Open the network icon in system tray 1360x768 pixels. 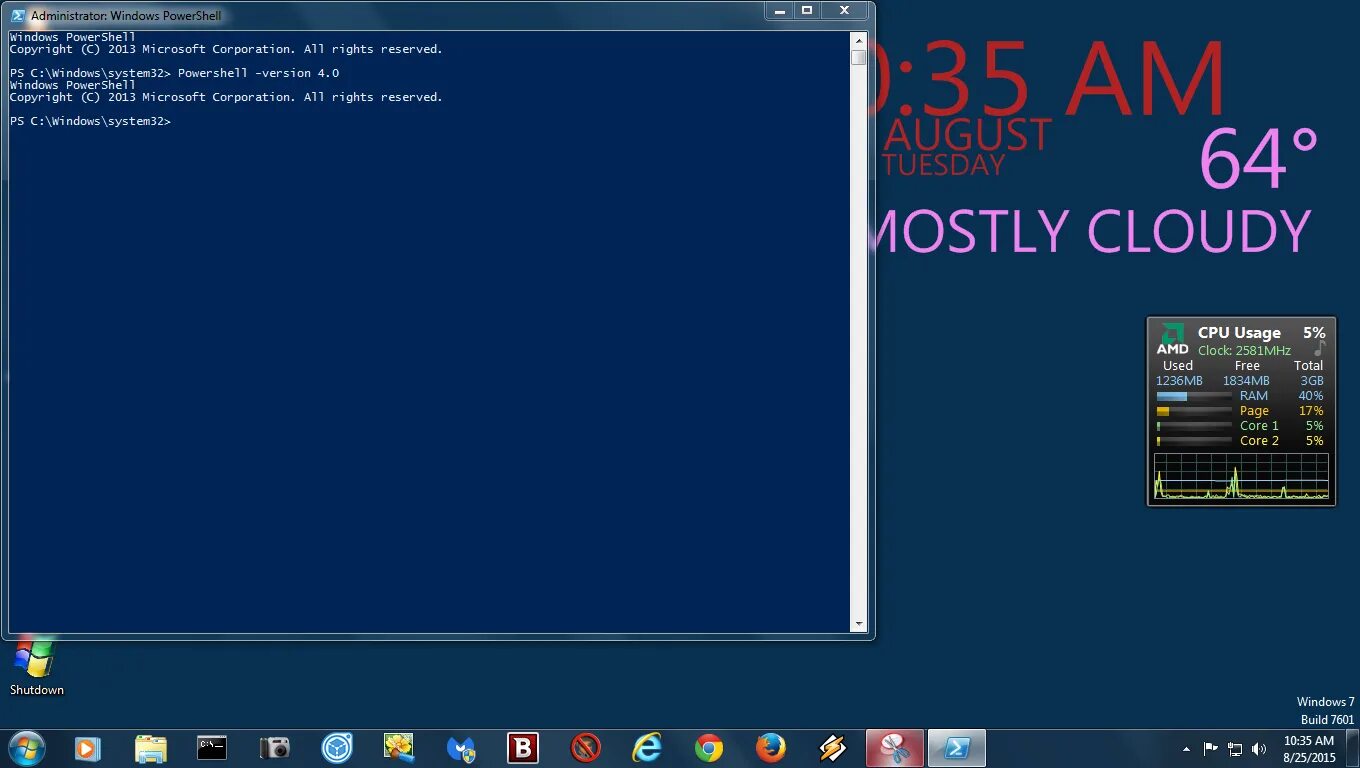coord(1235,748)
